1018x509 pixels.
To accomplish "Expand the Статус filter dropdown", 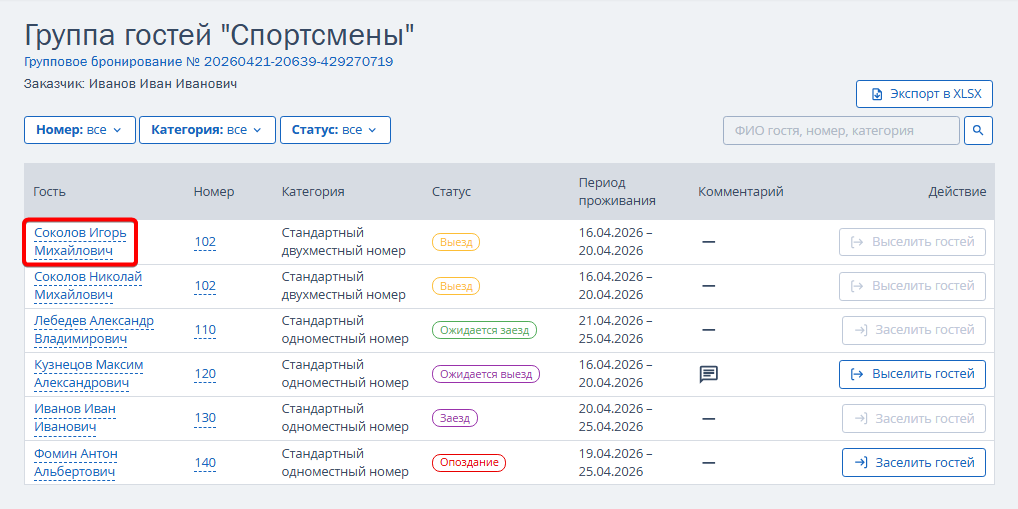I will click(x=335, y=130).
